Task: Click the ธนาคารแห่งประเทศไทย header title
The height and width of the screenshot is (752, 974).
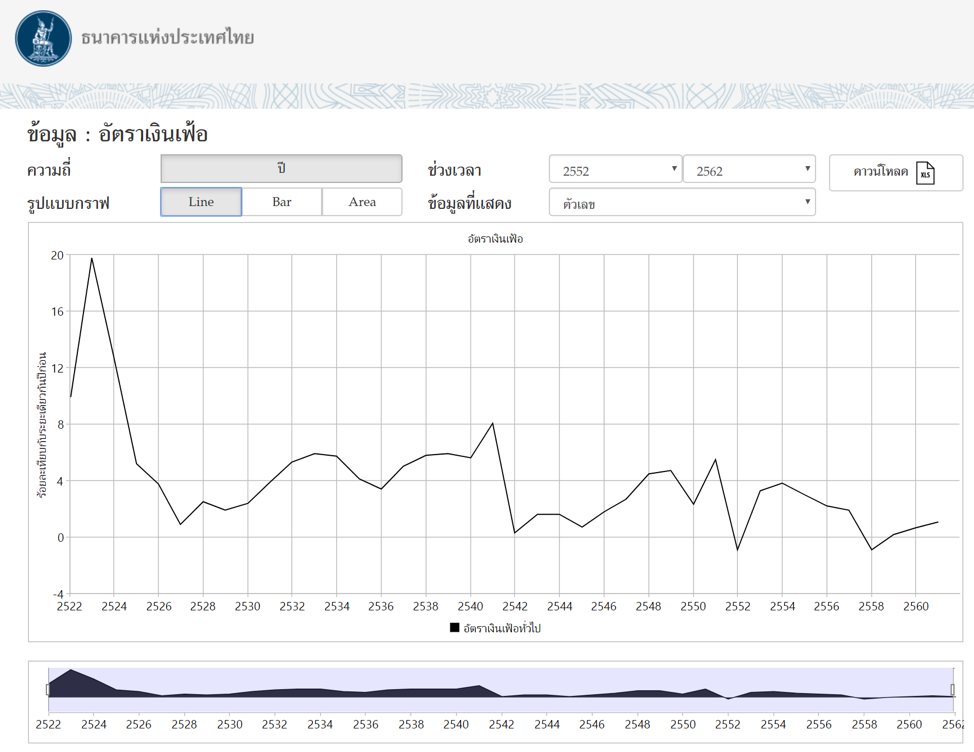Action: pos(167,39)
